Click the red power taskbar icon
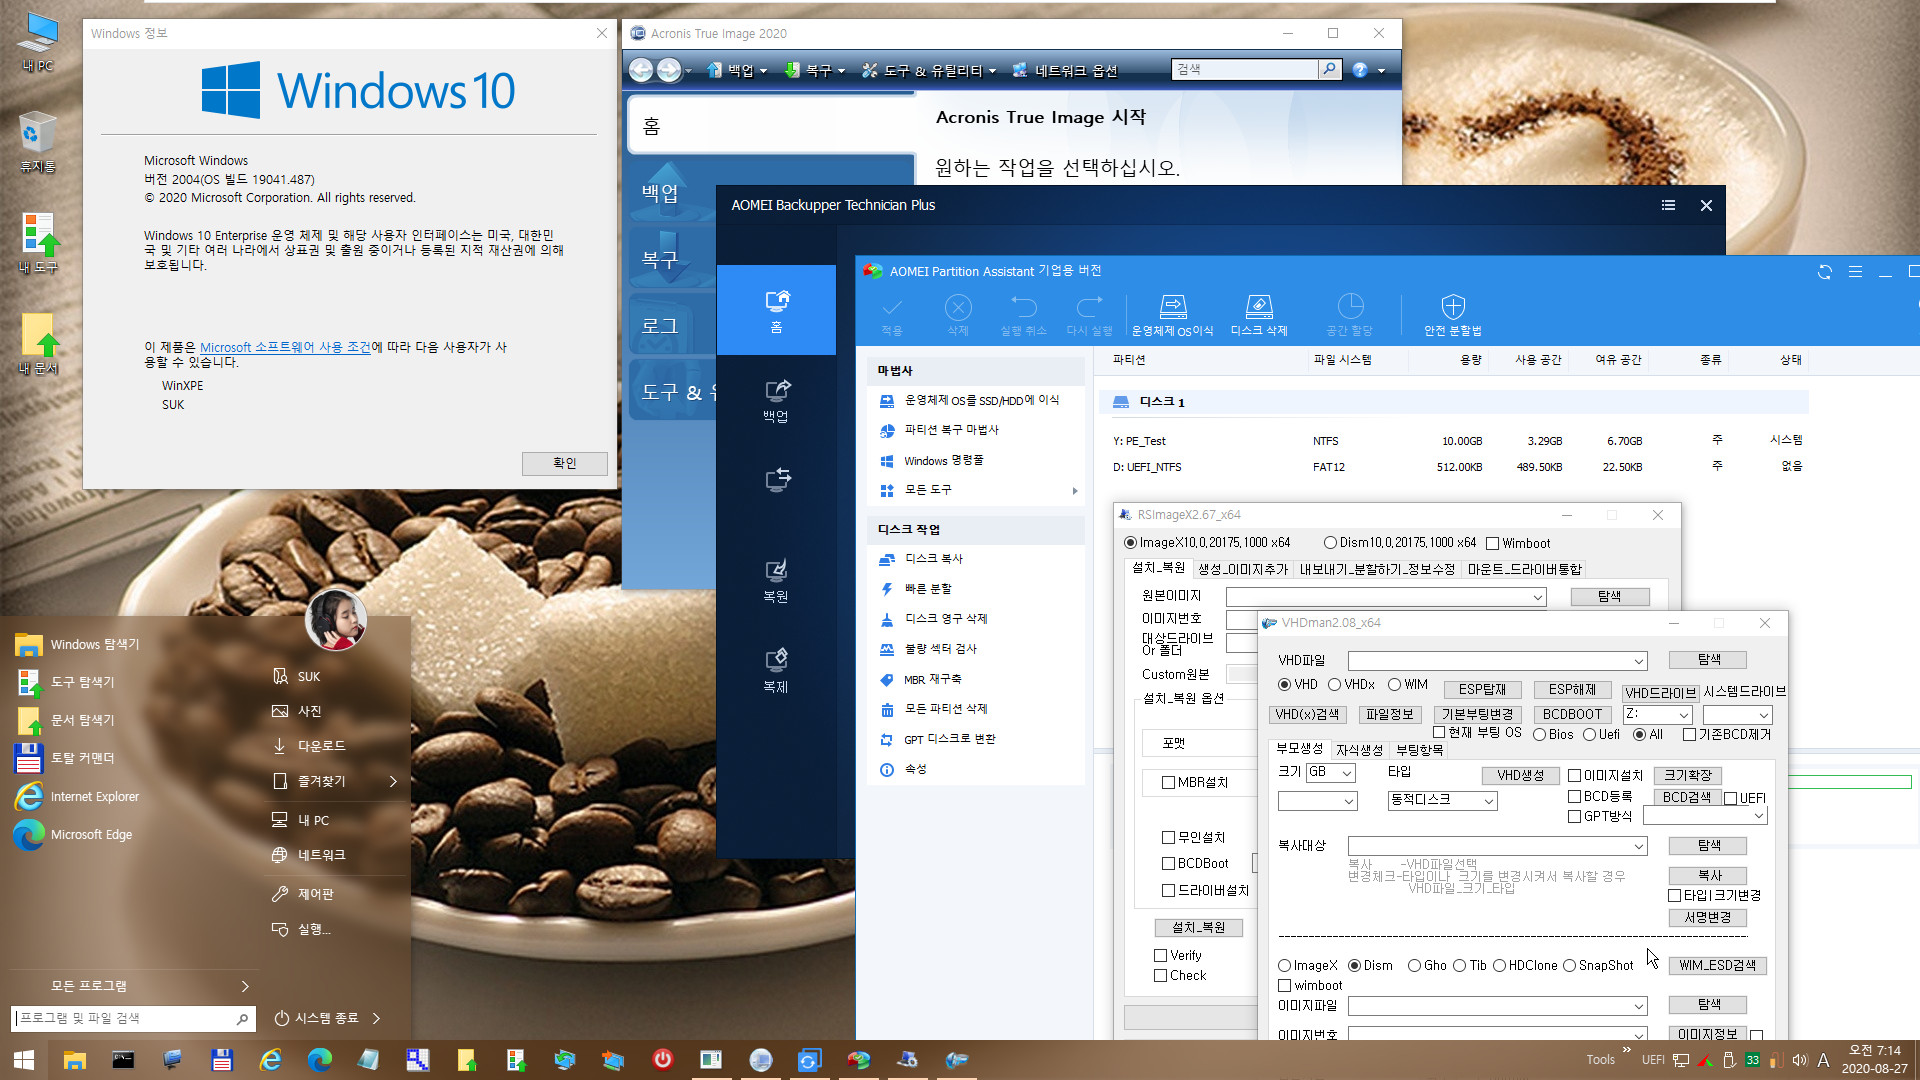Screen dimensions: 1920x1080 [662, 1059]
